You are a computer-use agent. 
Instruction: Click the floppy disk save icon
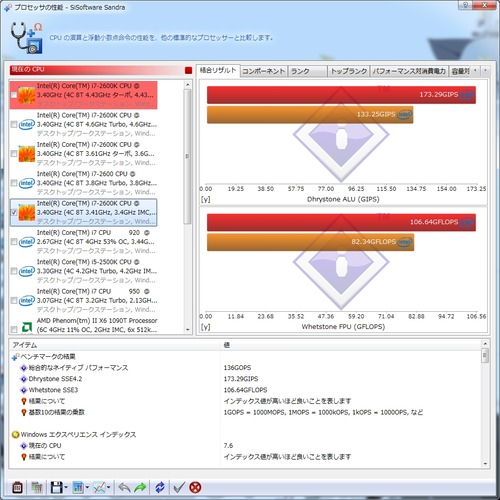(x=56, y=488)
